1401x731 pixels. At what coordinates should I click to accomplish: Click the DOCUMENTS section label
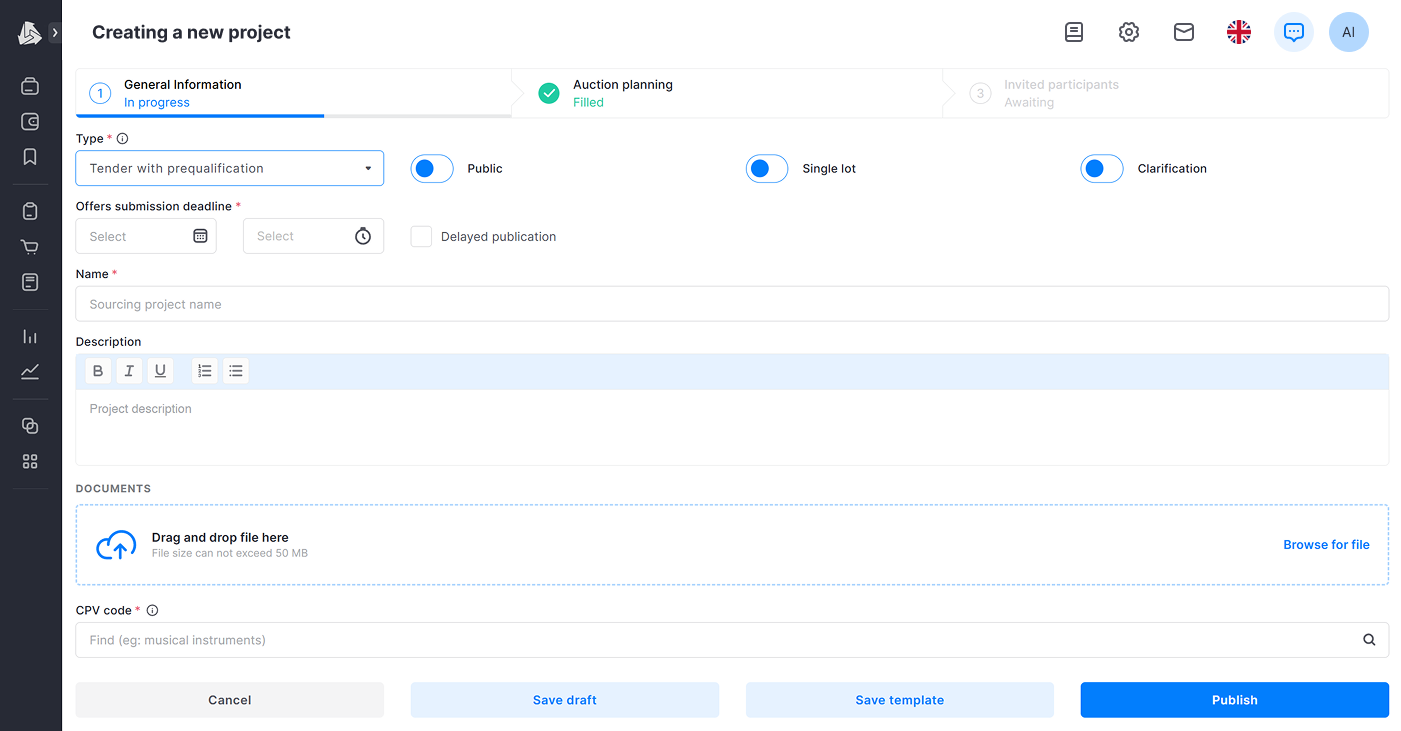(113, 489)
